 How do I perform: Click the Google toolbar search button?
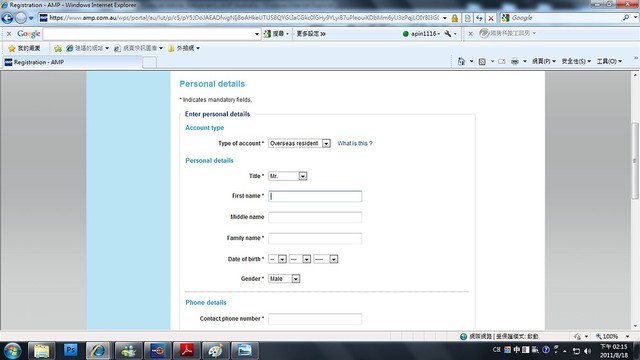(276, 34)
